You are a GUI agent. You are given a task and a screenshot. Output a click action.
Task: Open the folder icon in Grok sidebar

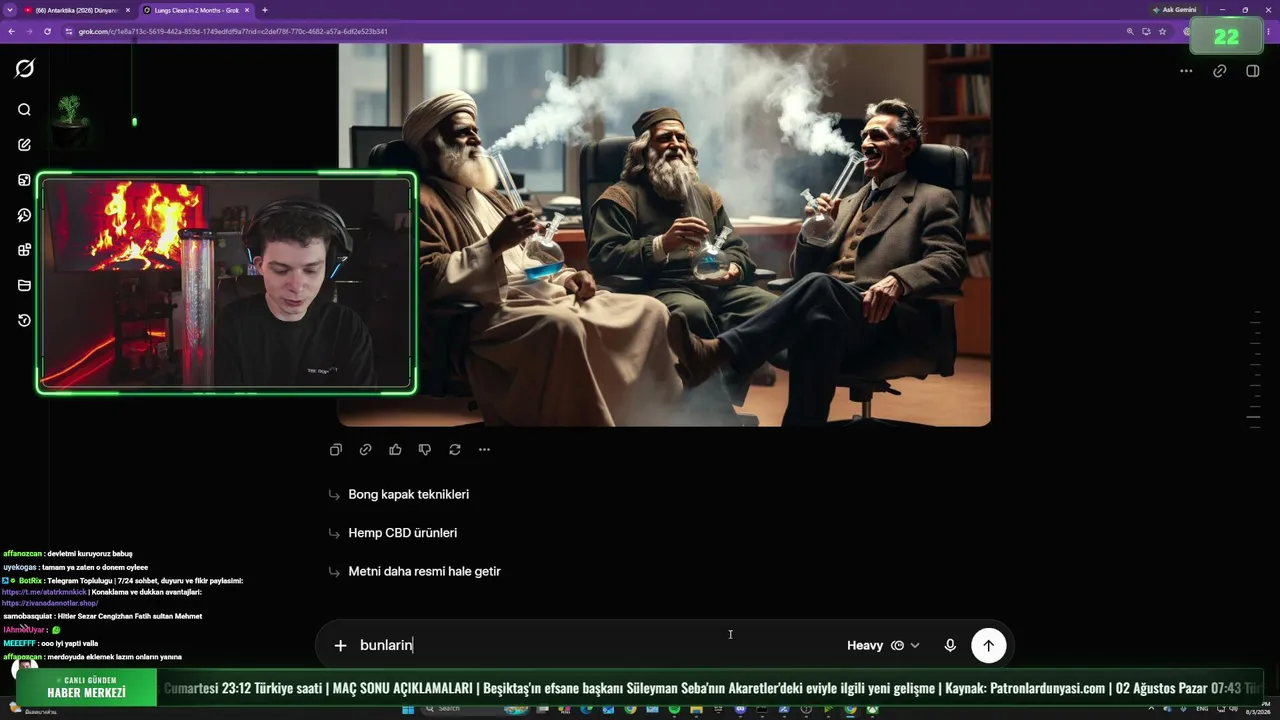pyautogui.click(x=25, y=285)
